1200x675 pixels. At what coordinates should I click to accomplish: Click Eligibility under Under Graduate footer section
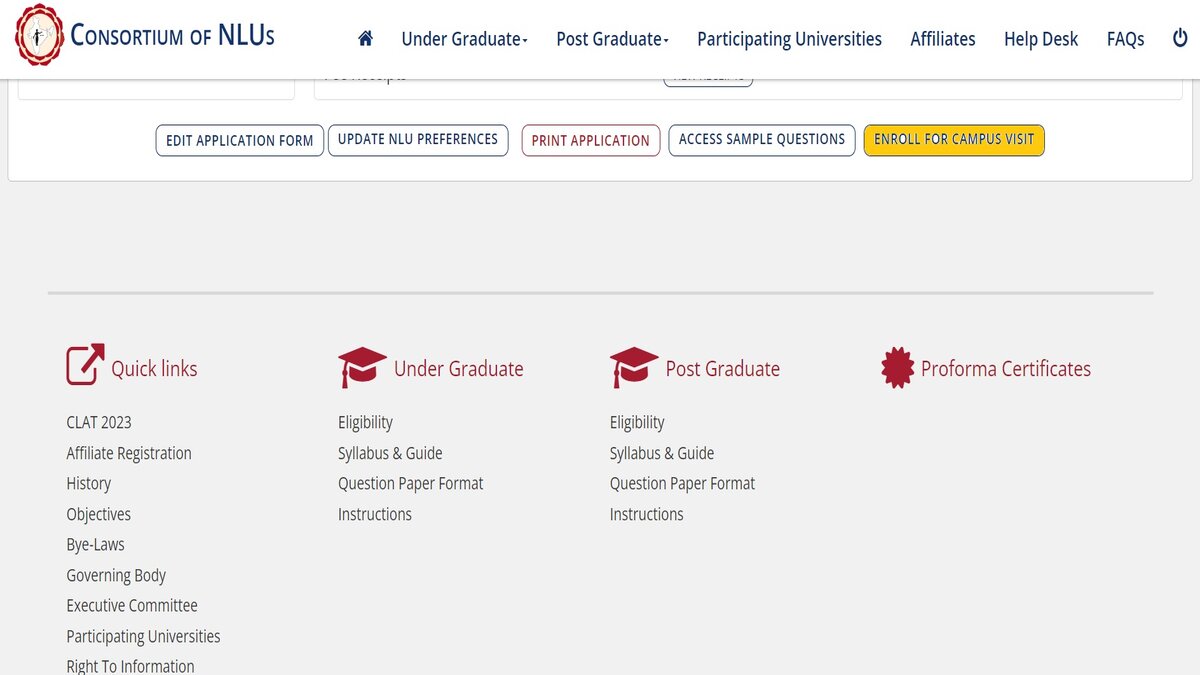(365, 422)
